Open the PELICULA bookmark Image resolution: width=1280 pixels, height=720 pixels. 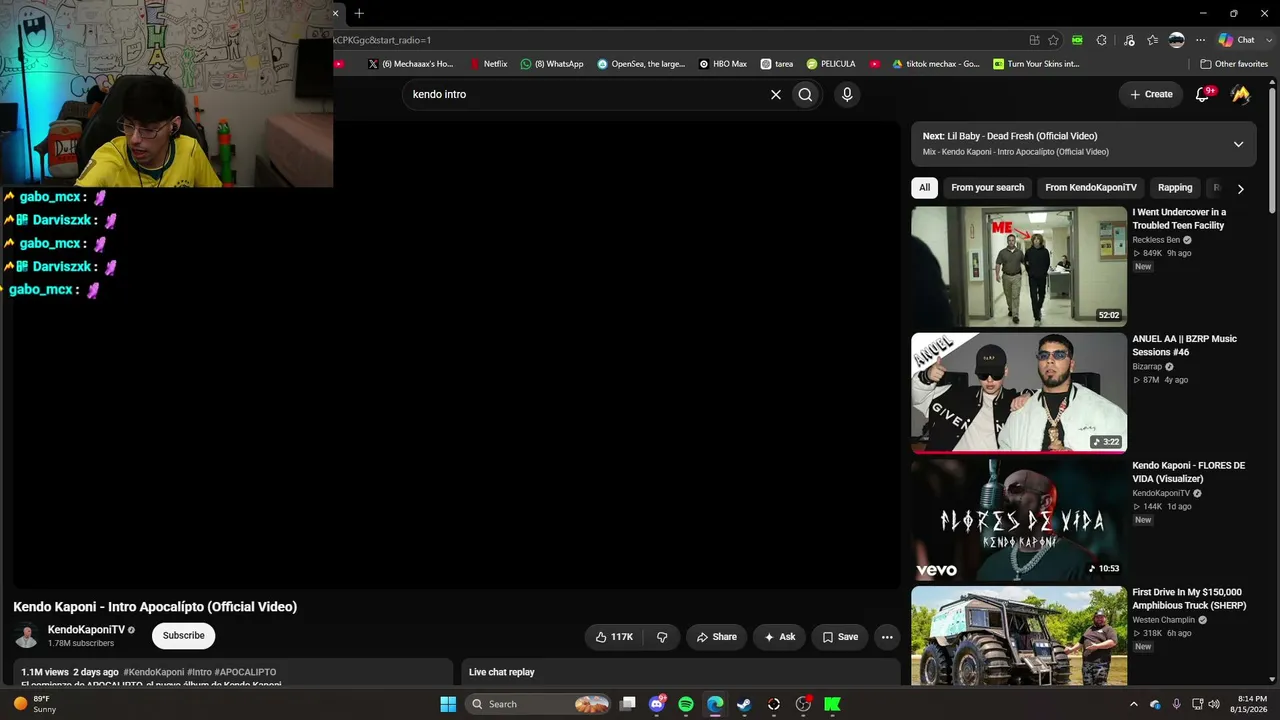831,64
